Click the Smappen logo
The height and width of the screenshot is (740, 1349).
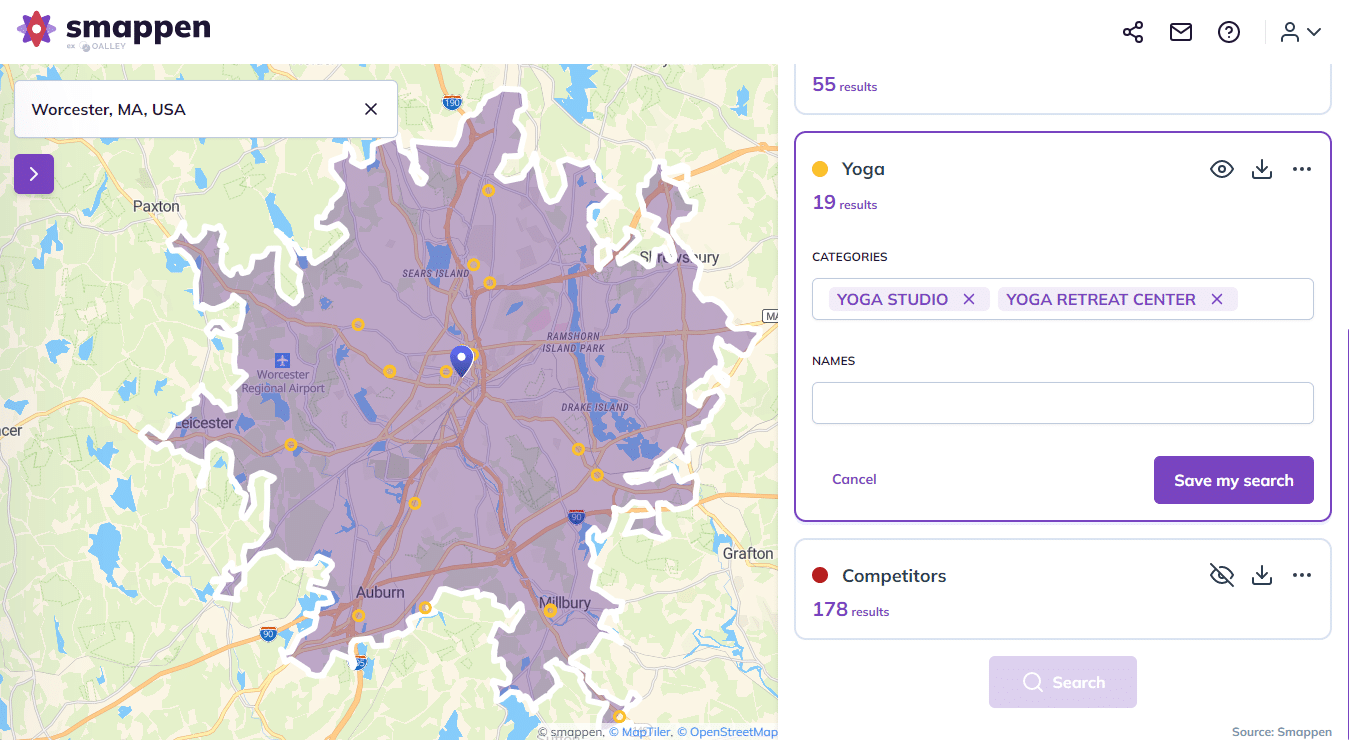[x=113, y=30]
